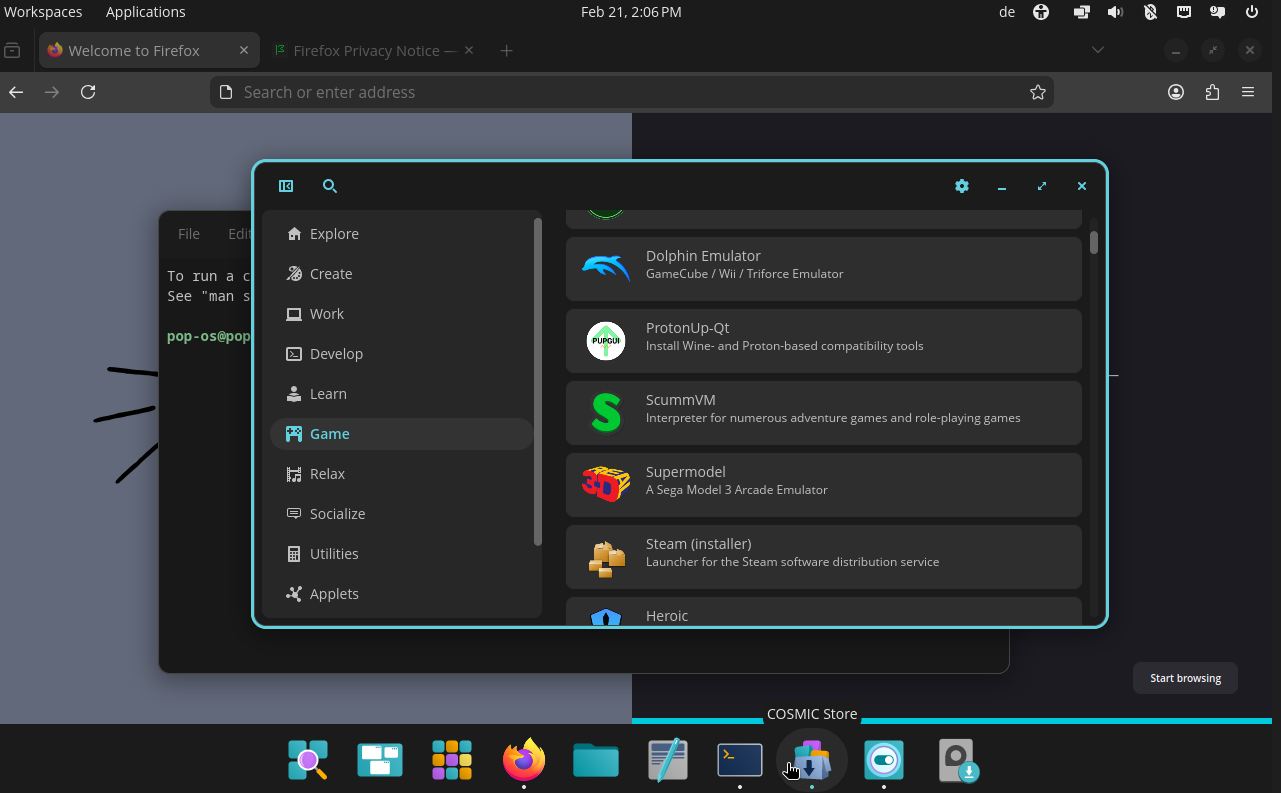Open the Dolphin Emulator app entry
Image resolution: width=1281 pixels, height=793 pixels.
(x=823, y=268)
